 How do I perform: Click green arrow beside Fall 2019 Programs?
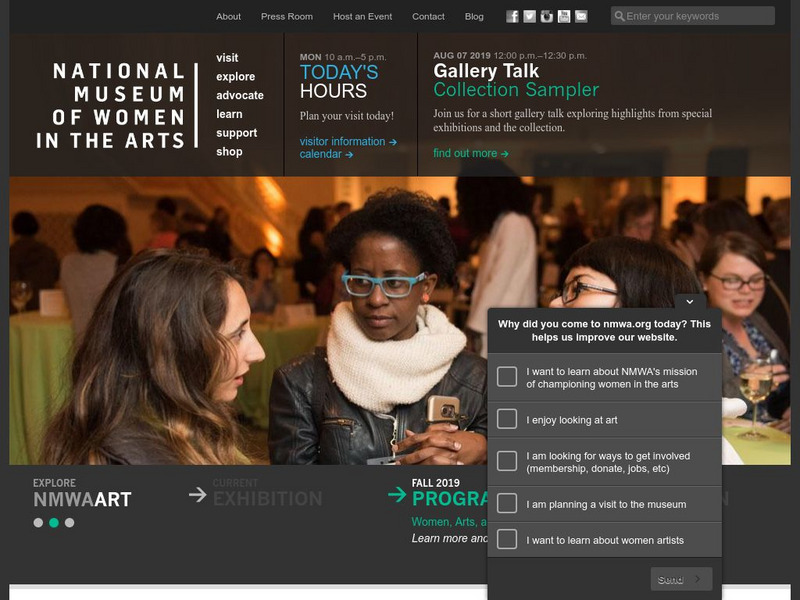(397, 494)
